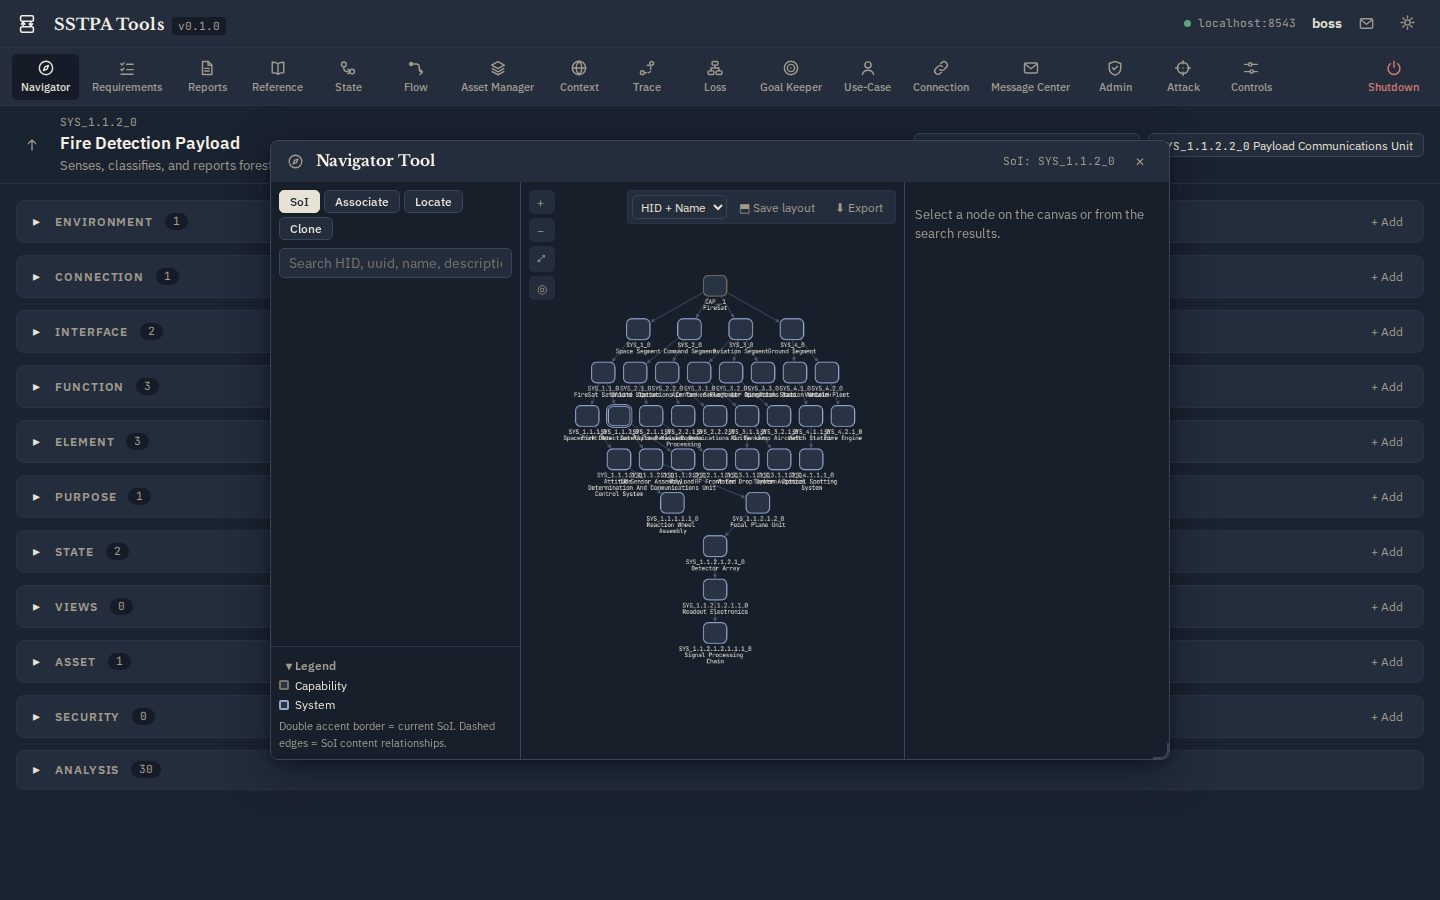The width and height of the screenshot is (1440, 900).
Task: Center the canvas on the current SoI
Action: 541,289
